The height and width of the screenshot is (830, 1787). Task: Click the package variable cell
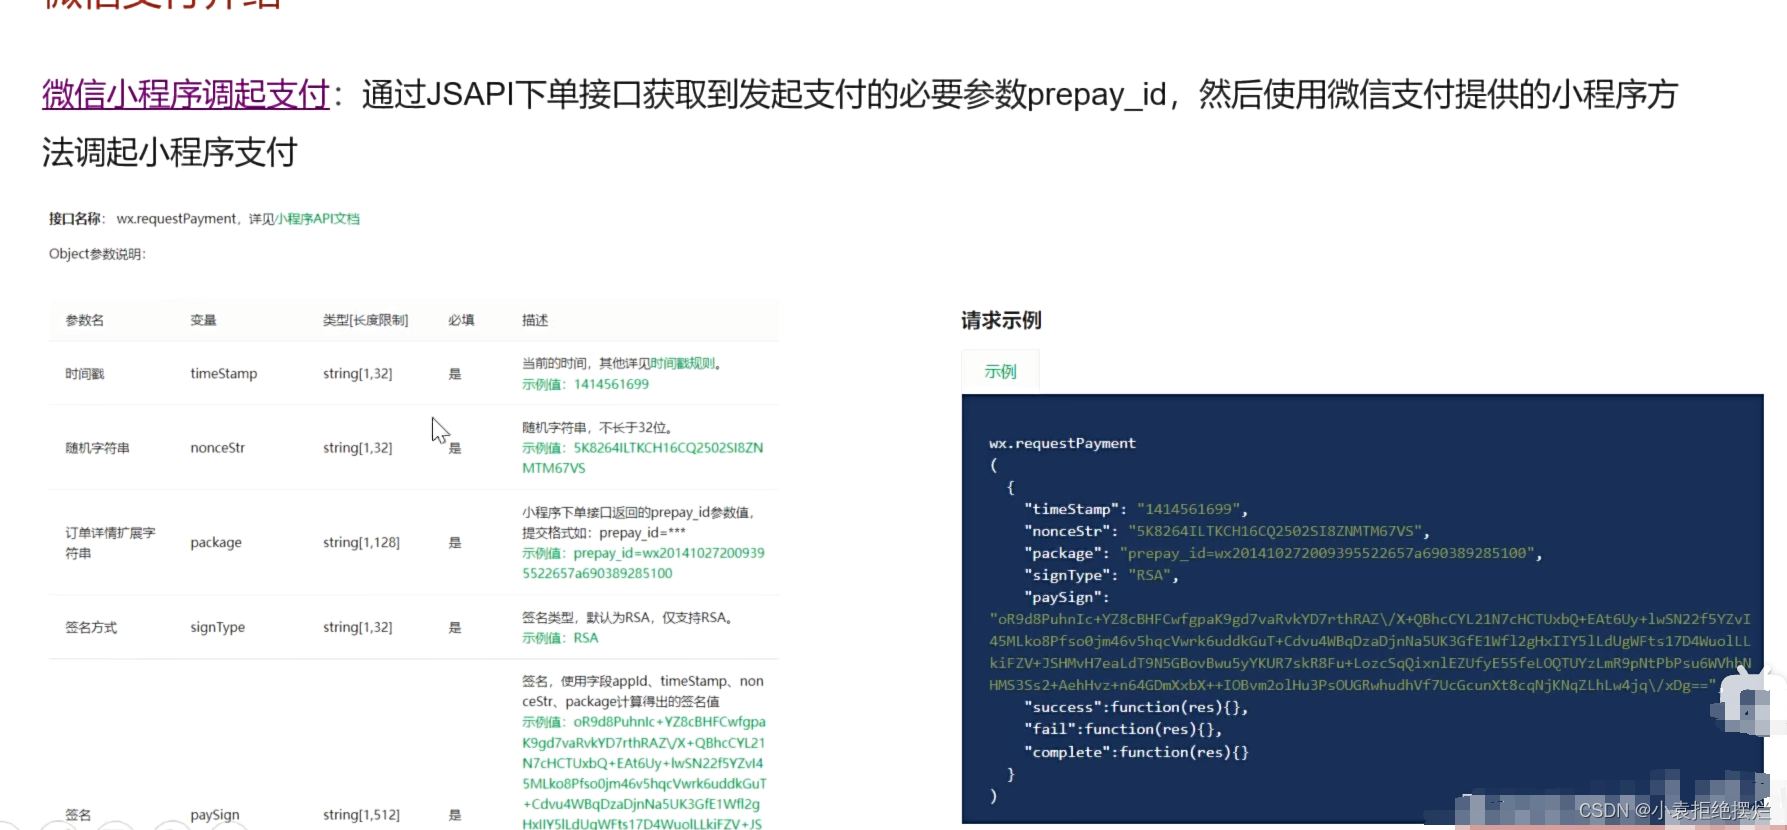[216, 542]
